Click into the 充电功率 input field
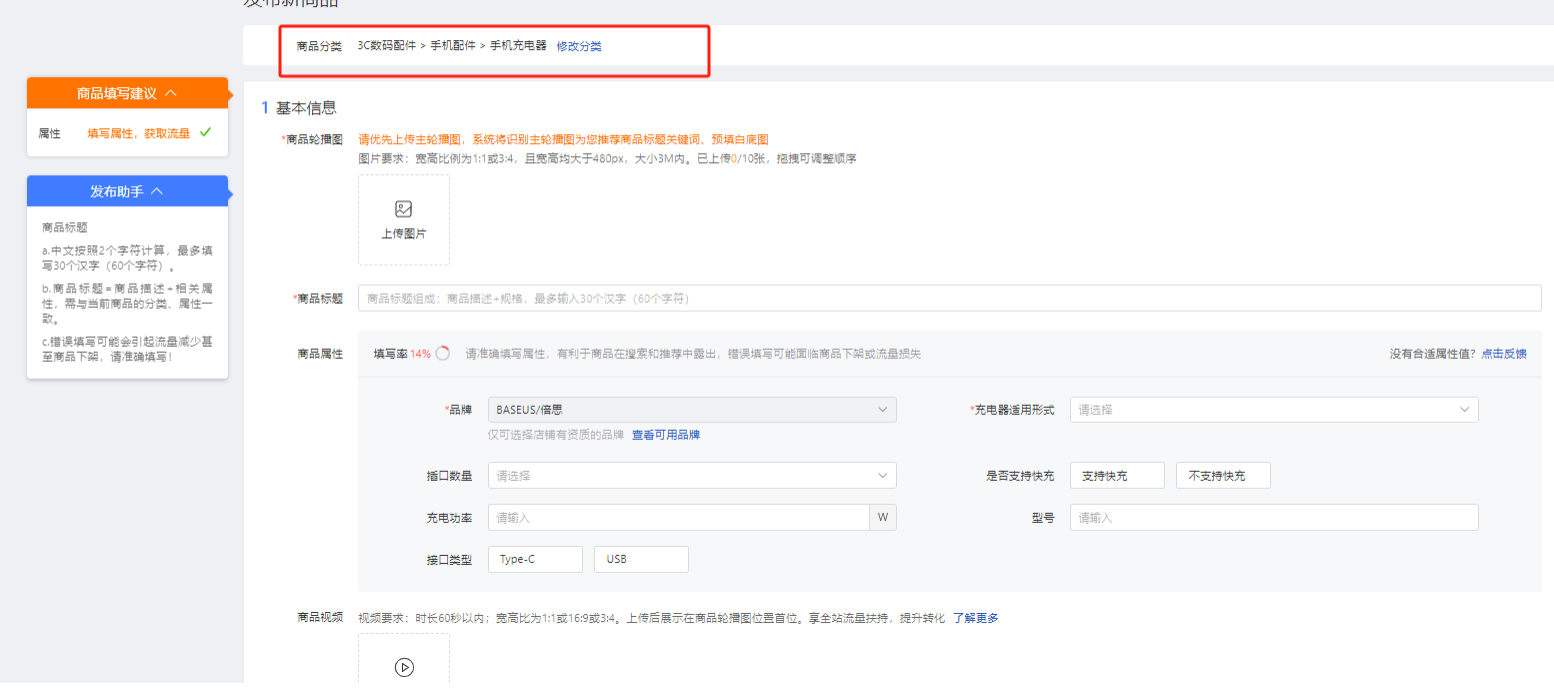Image resolution: width=1554 pixels, height=690 pixels. tap(678, 518)
